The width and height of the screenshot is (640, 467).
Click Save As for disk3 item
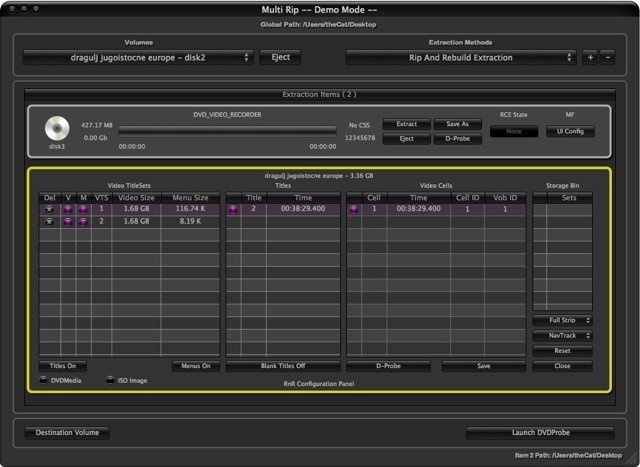coord(458,124)
